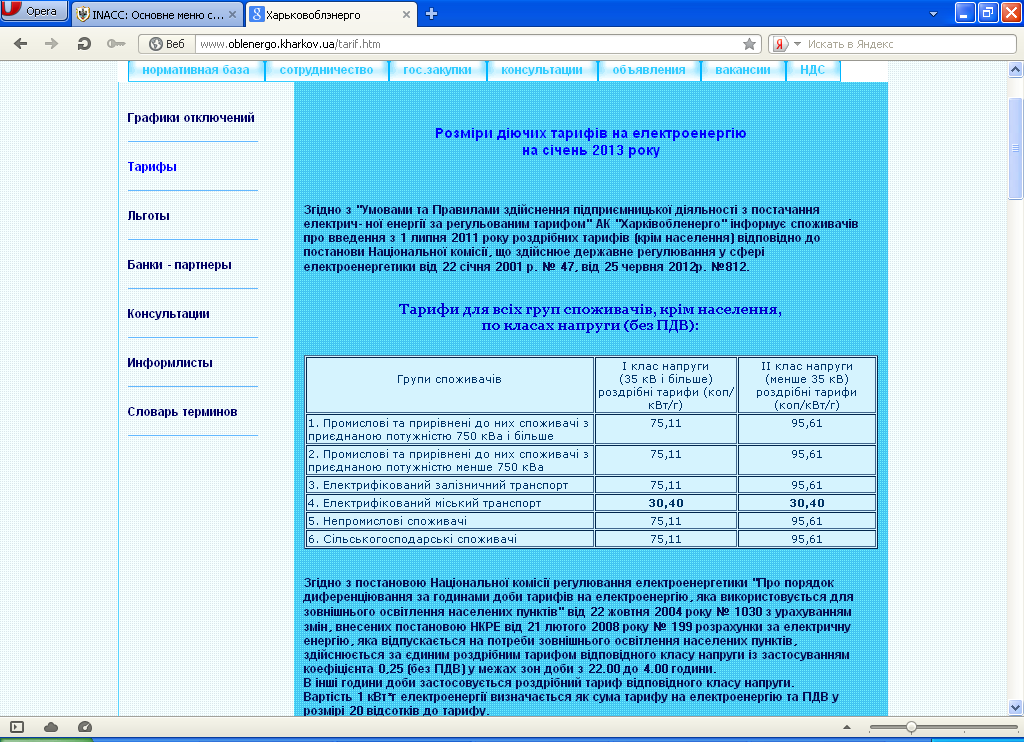
Task: Open the Консультации sidebar link
Action: click(x=168, y=314)
